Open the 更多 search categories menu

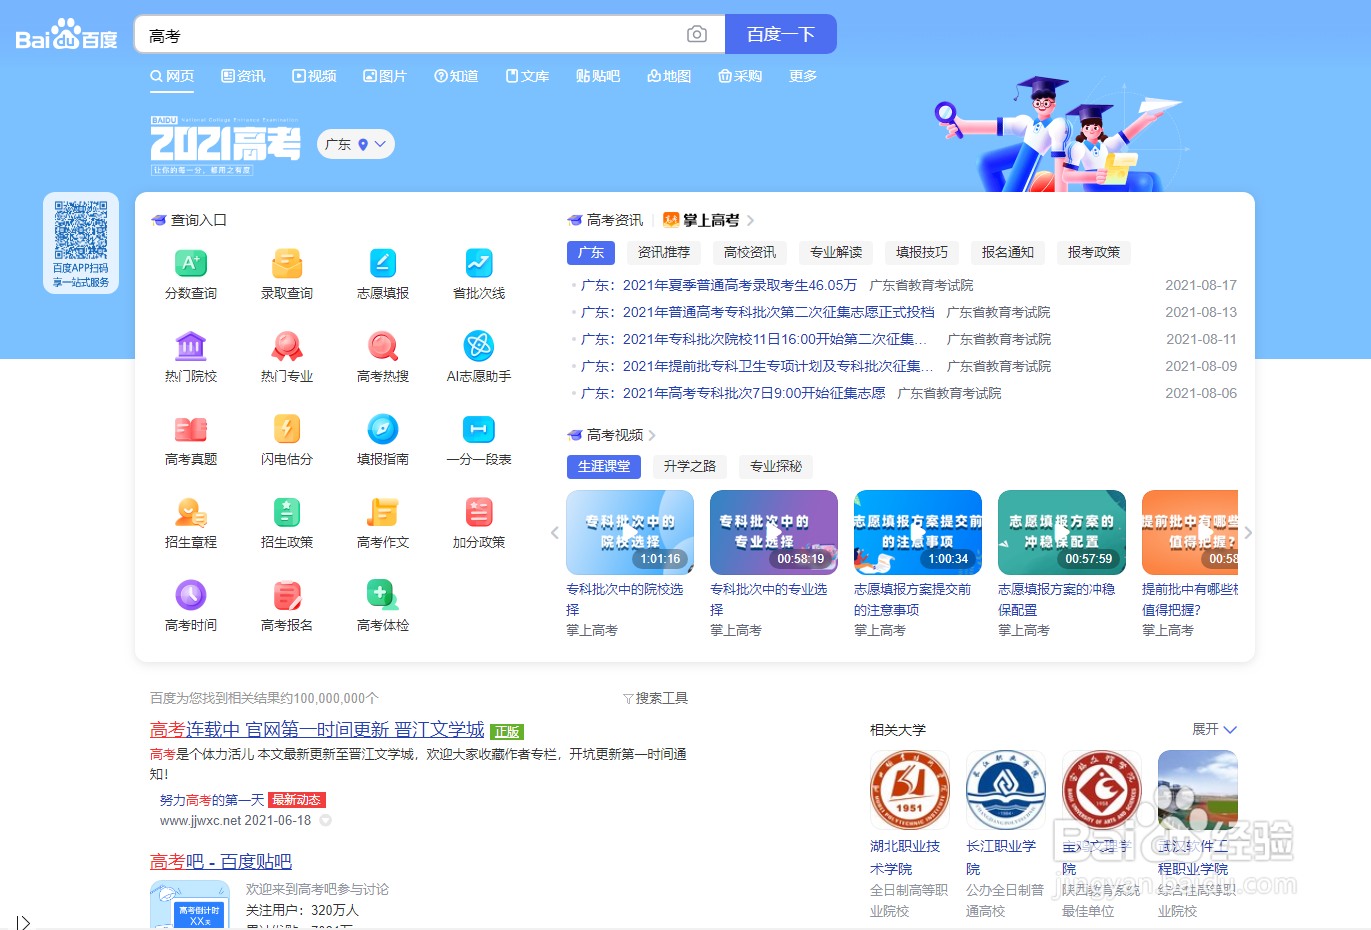(803, 76)
